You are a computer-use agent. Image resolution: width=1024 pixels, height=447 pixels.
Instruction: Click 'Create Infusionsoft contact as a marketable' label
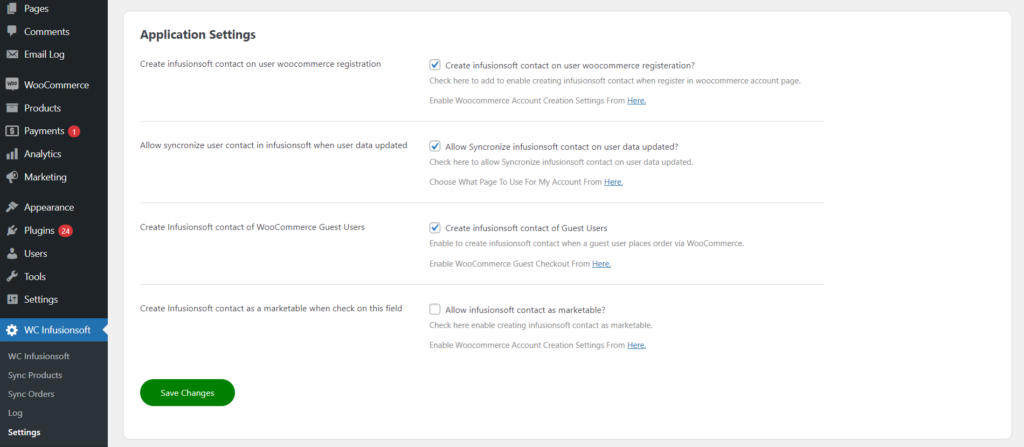click(x=271, y=308)
